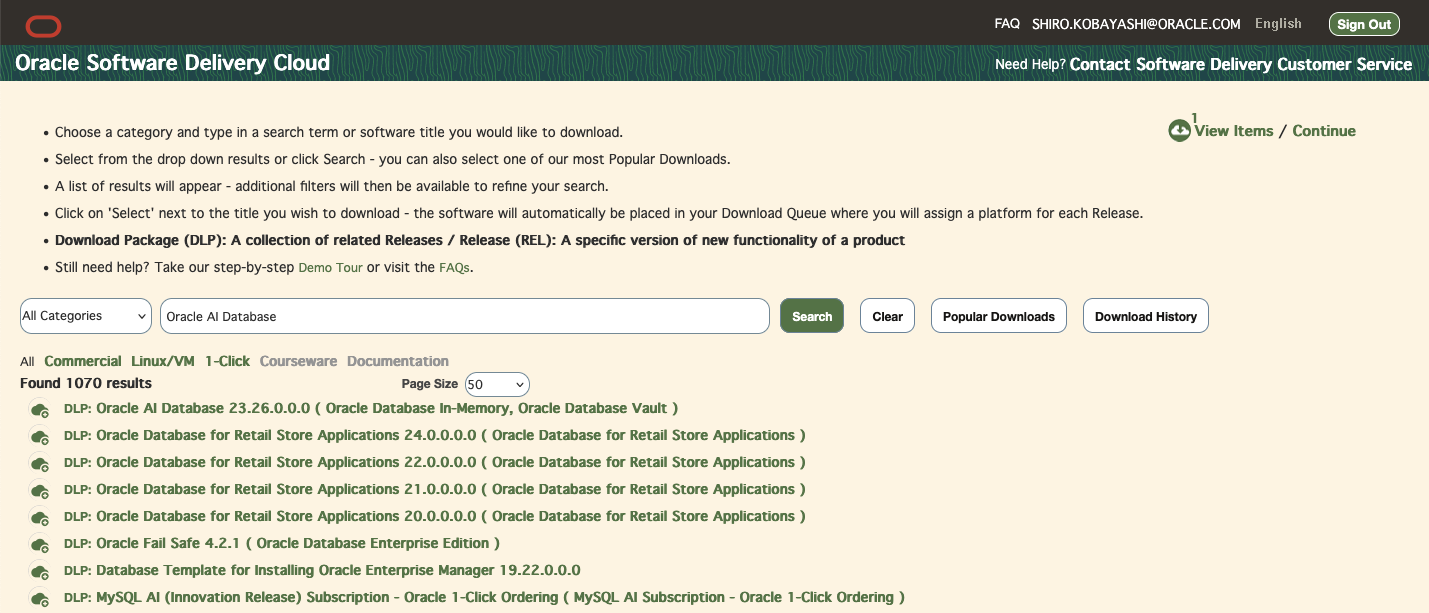The image size is (1429, 613).
Task: Click the Sign Out button
Action: click(1364, 24)
